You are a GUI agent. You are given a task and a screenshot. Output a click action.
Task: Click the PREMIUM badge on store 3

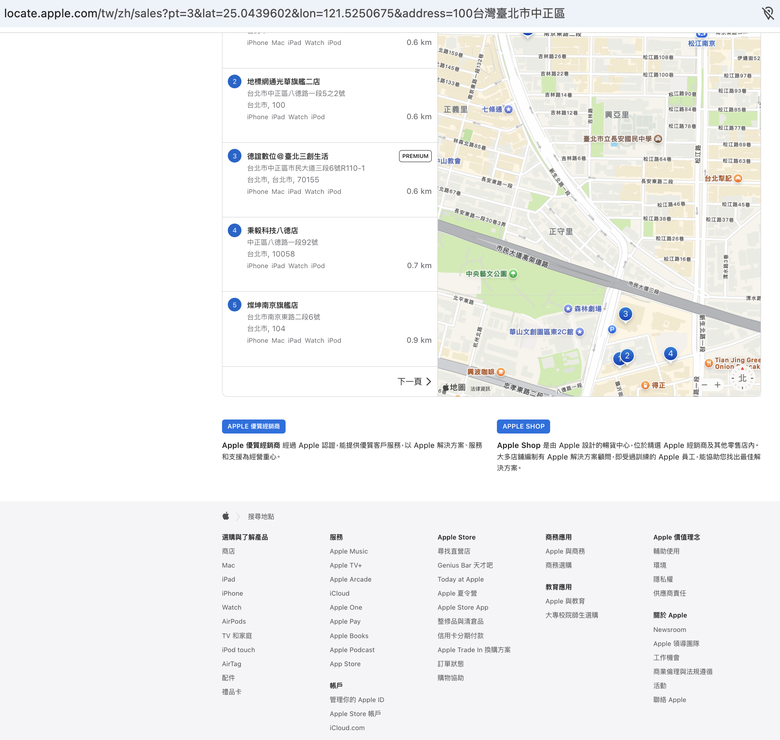415,156
